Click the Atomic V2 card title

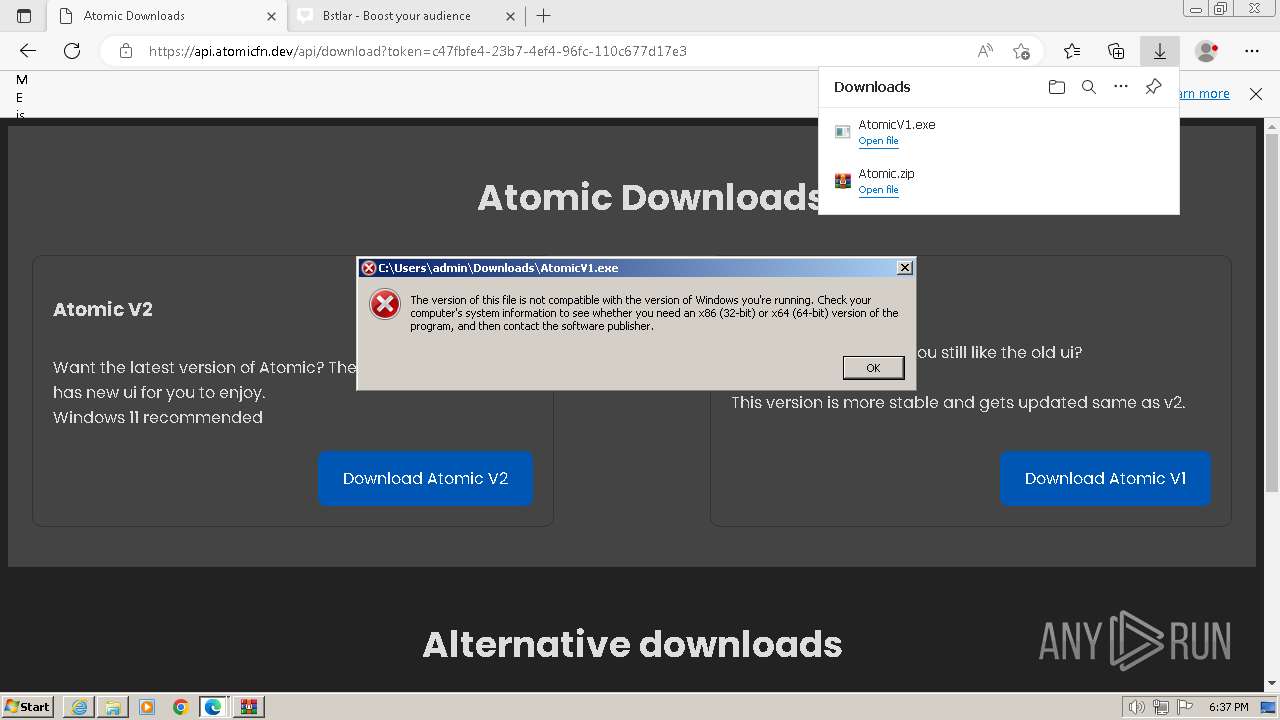coord(103,309)
